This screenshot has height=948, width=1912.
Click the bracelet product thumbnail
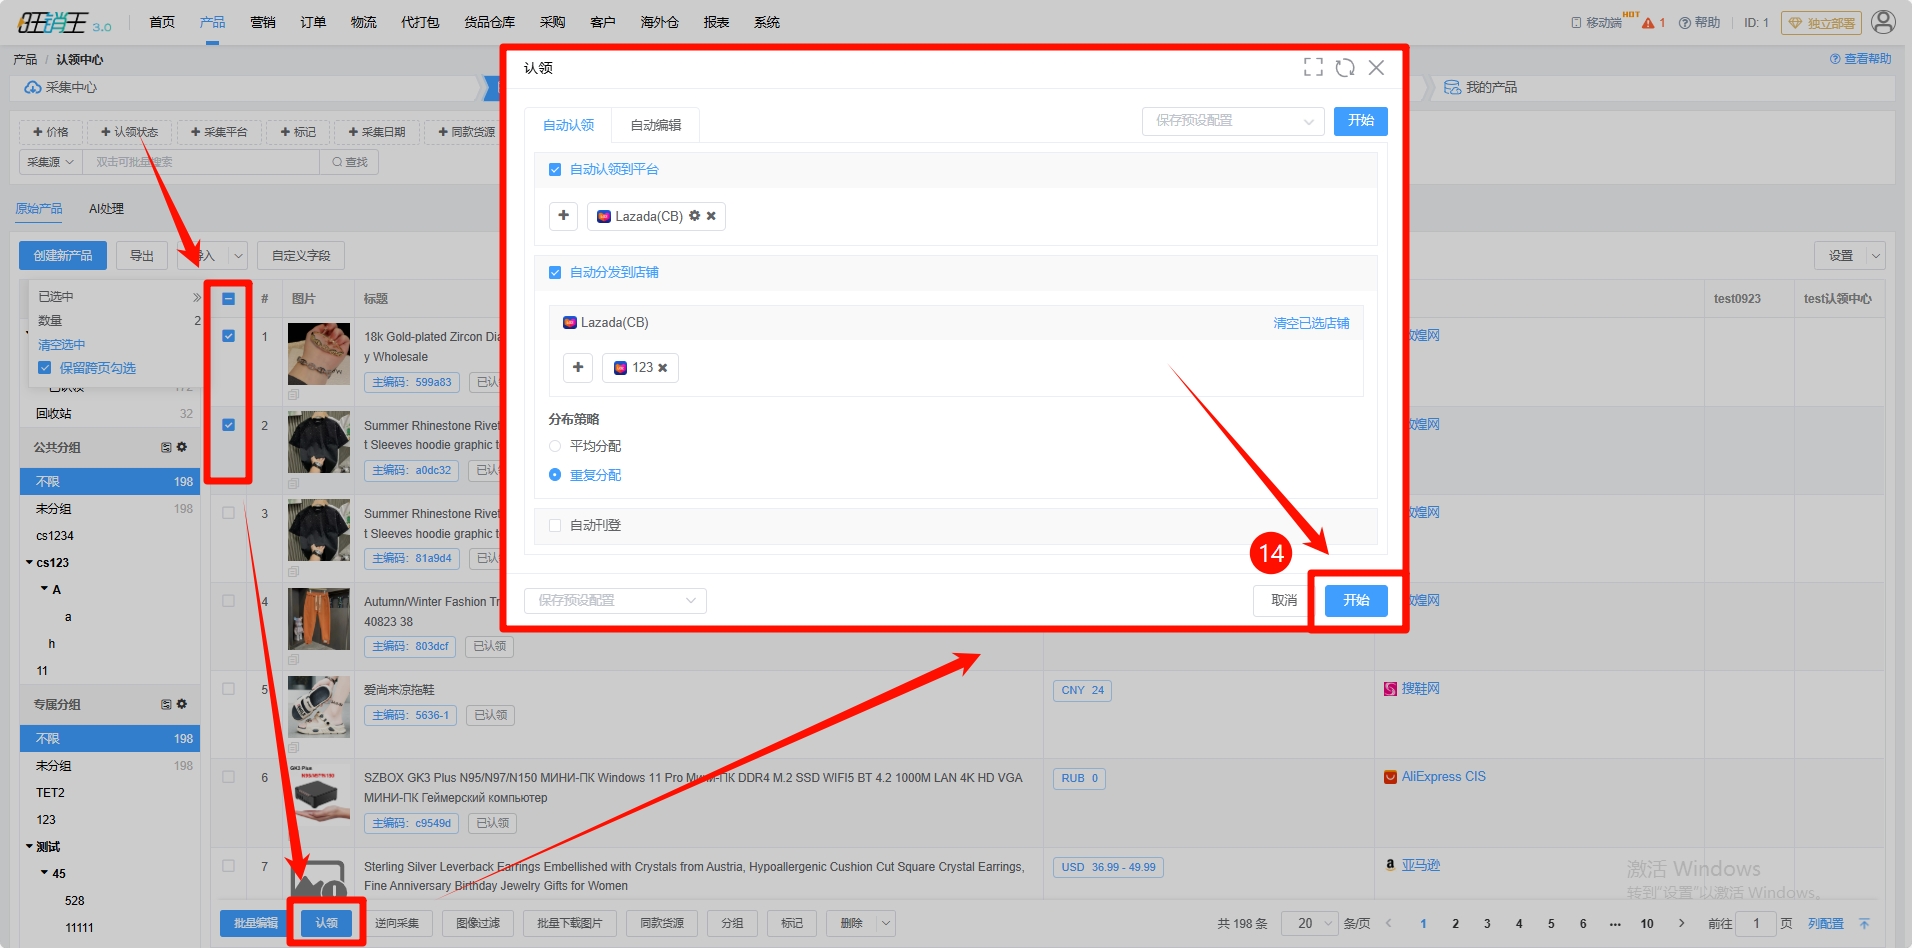(319, 354)
